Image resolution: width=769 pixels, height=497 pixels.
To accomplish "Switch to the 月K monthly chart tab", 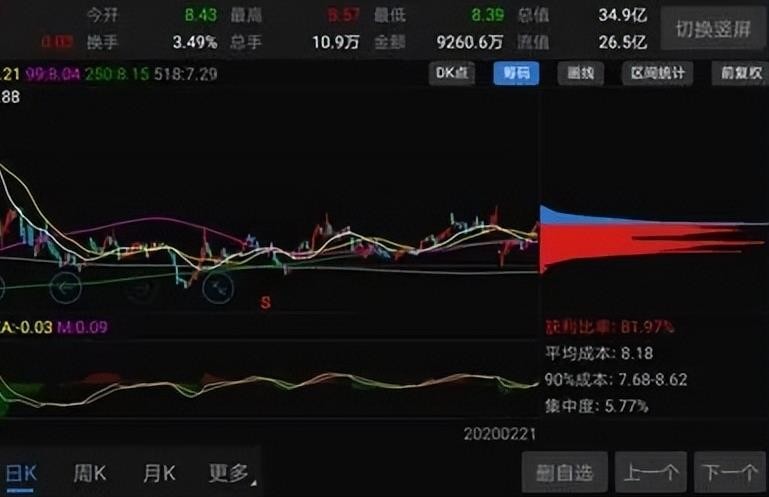I will (159, 474).
